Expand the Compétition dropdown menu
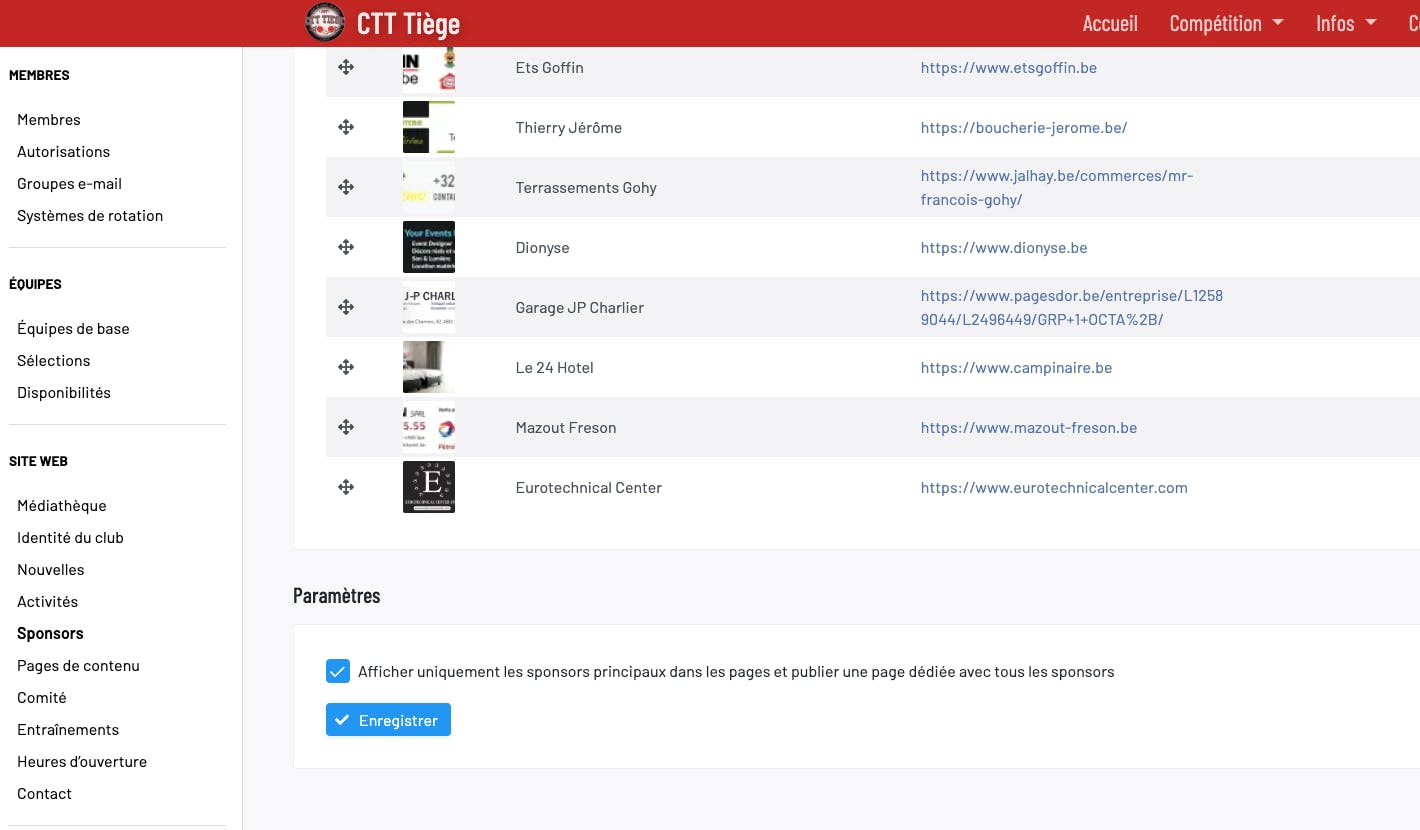This screenshot has height=830, width=1420. coord(1226,23)
